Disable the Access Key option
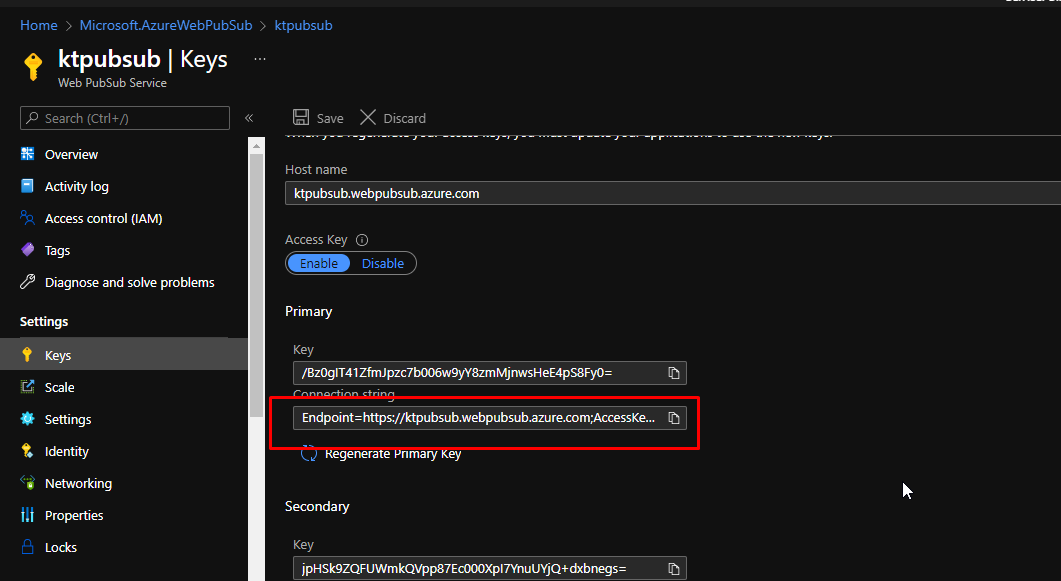 click(383, 263)
